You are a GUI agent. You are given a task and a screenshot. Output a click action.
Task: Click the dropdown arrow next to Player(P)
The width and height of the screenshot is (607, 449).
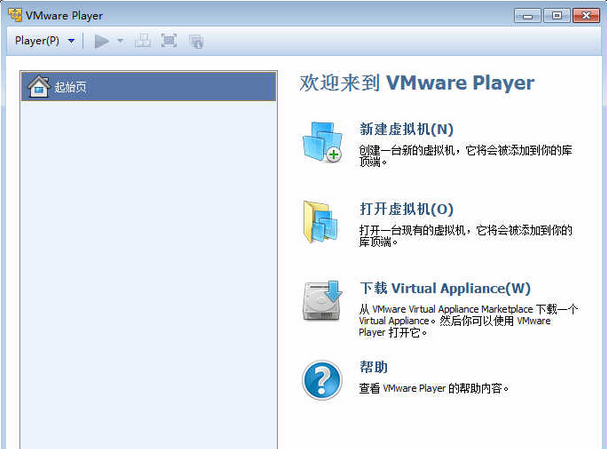click(x=71, y=41)
